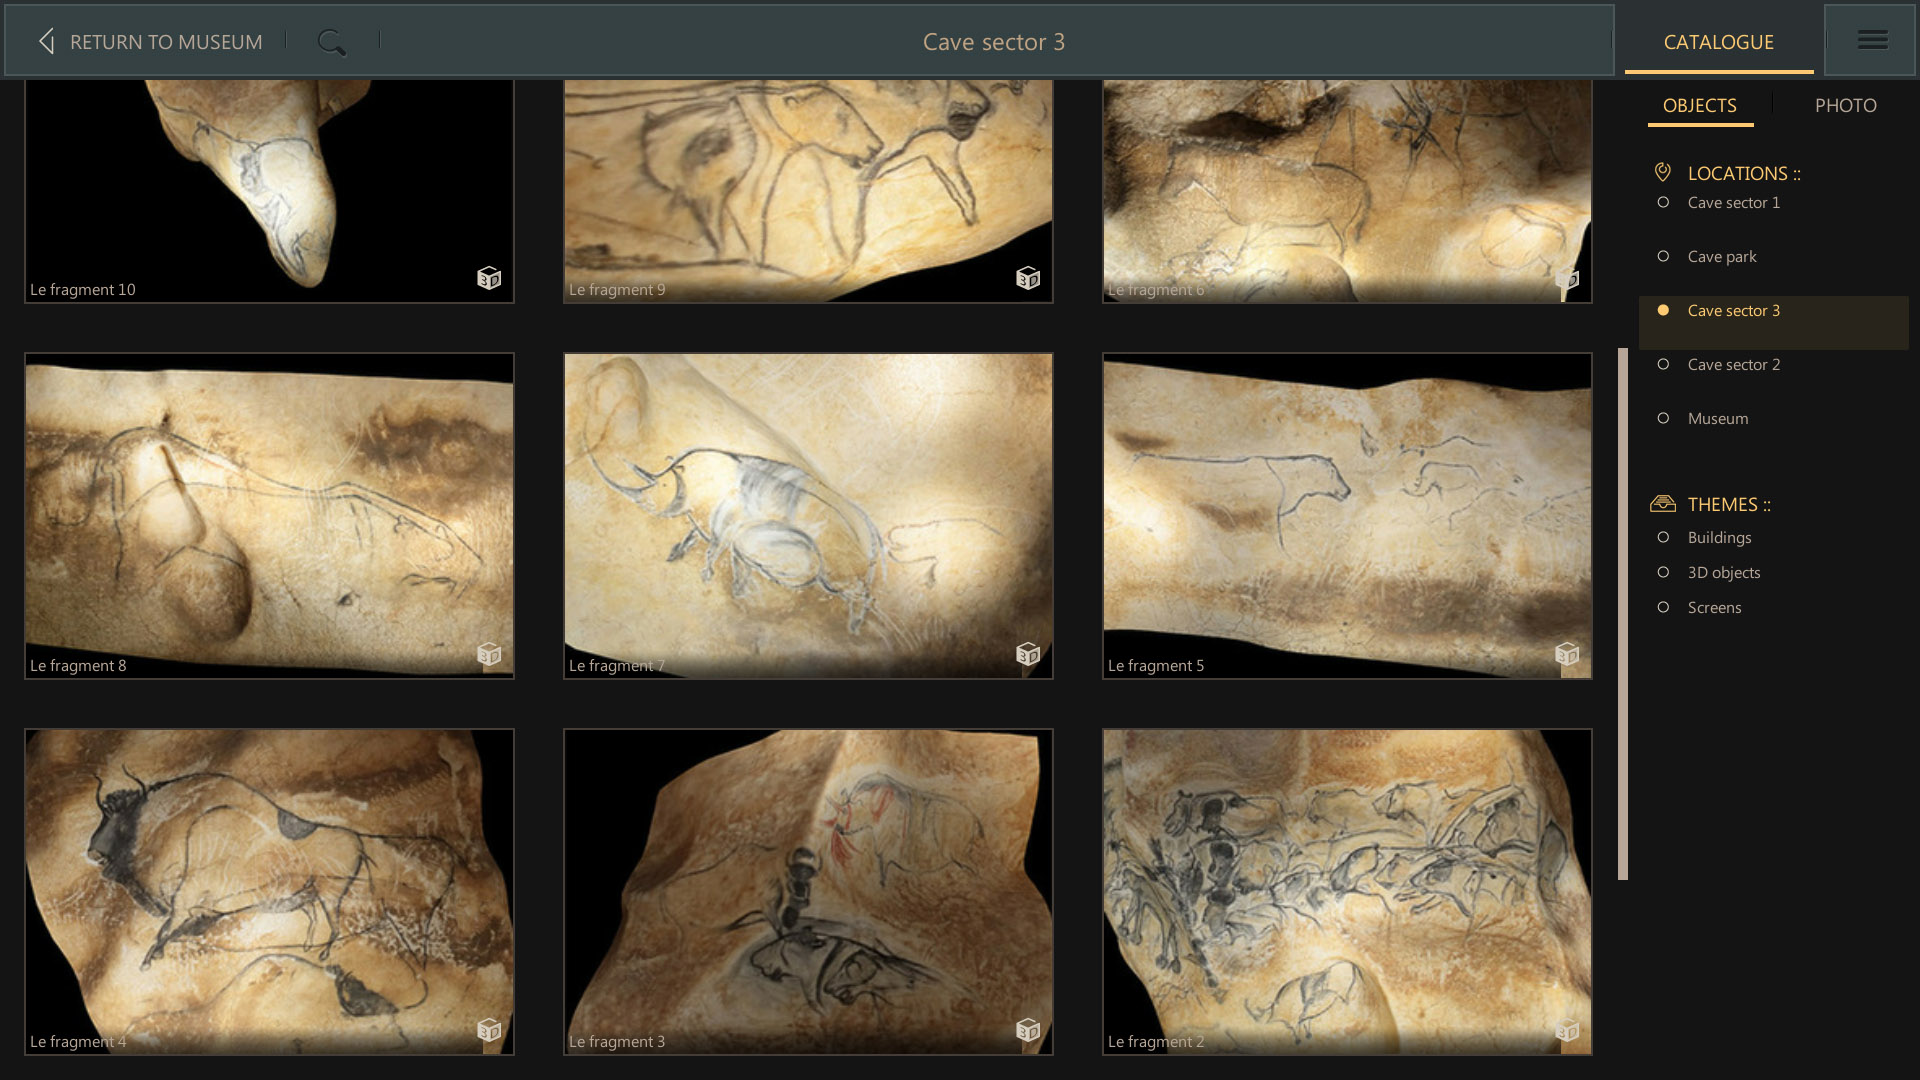Viewport: 1920px width, 1080px height.
Task: Open the Le fragment 9 thumbnail
Action: 808,190
